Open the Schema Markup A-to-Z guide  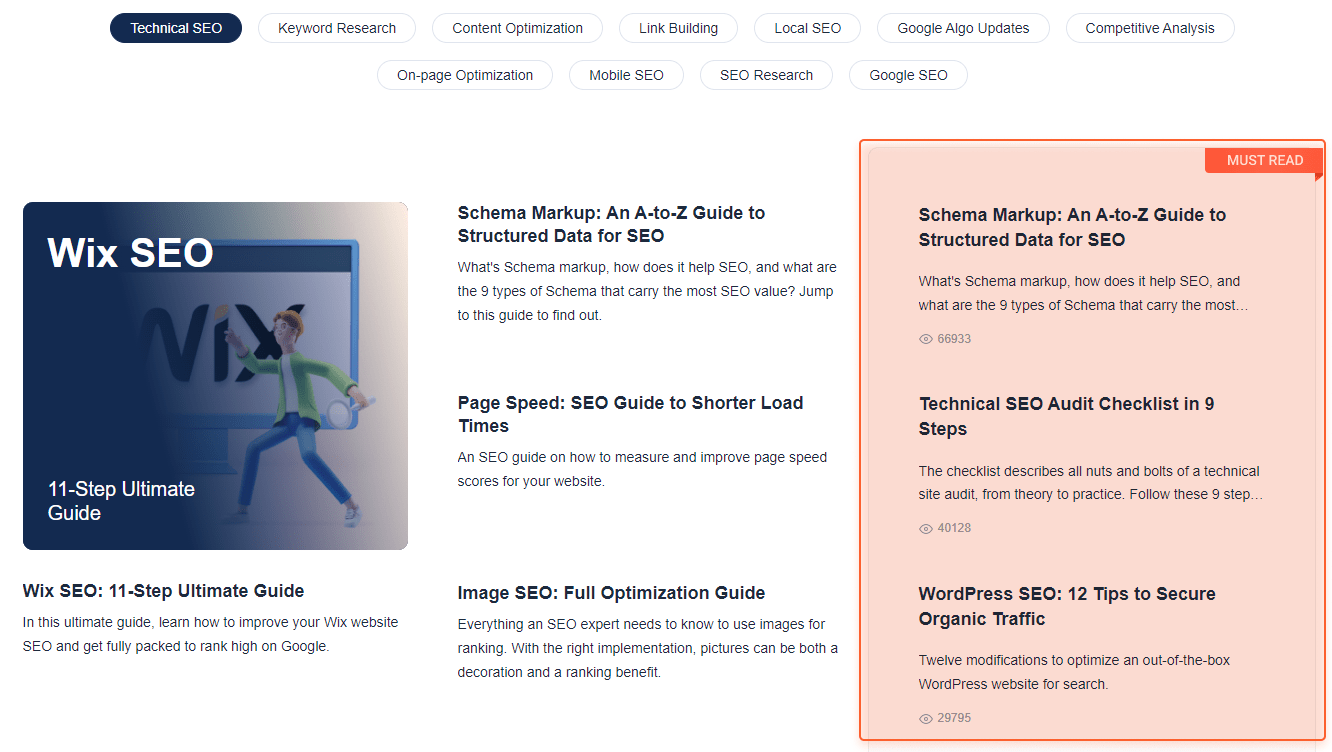pyautogui.click(x=611, y=224)
